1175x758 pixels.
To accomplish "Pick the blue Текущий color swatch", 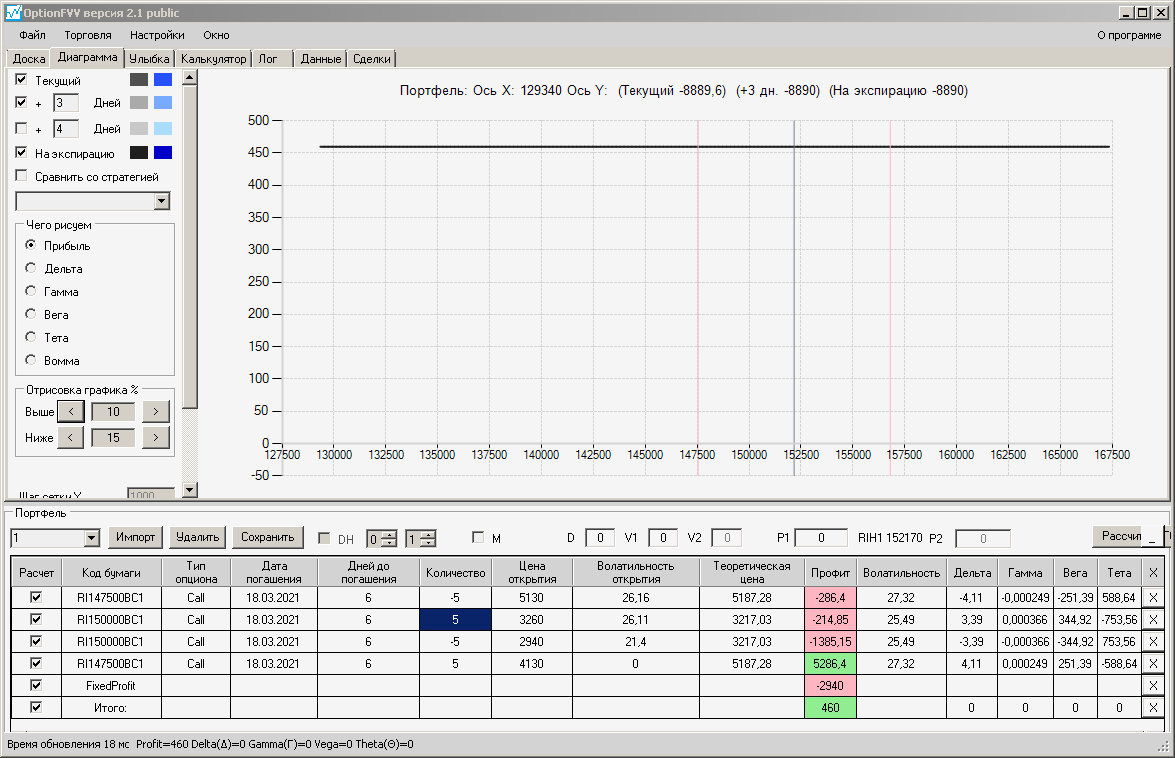I will click(163, 79).
